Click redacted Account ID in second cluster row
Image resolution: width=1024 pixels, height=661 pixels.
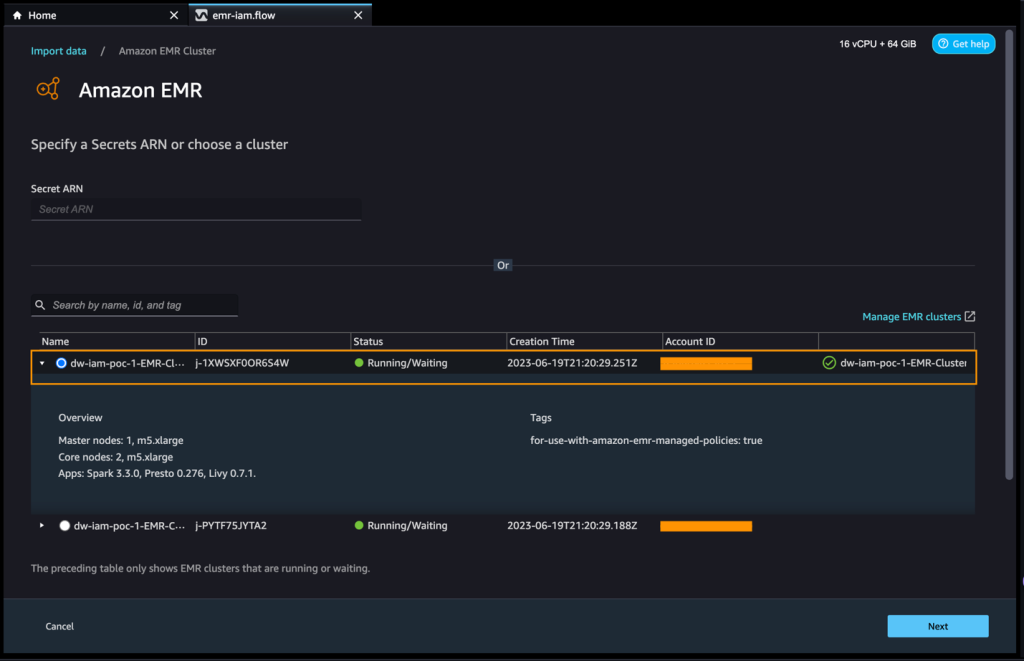pos(706,526)
